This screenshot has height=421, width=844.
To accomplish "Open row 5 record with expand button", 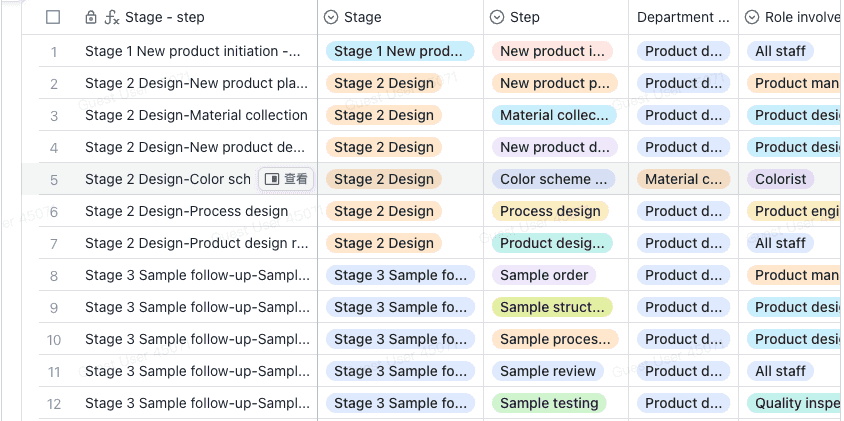I will [286, 179].
